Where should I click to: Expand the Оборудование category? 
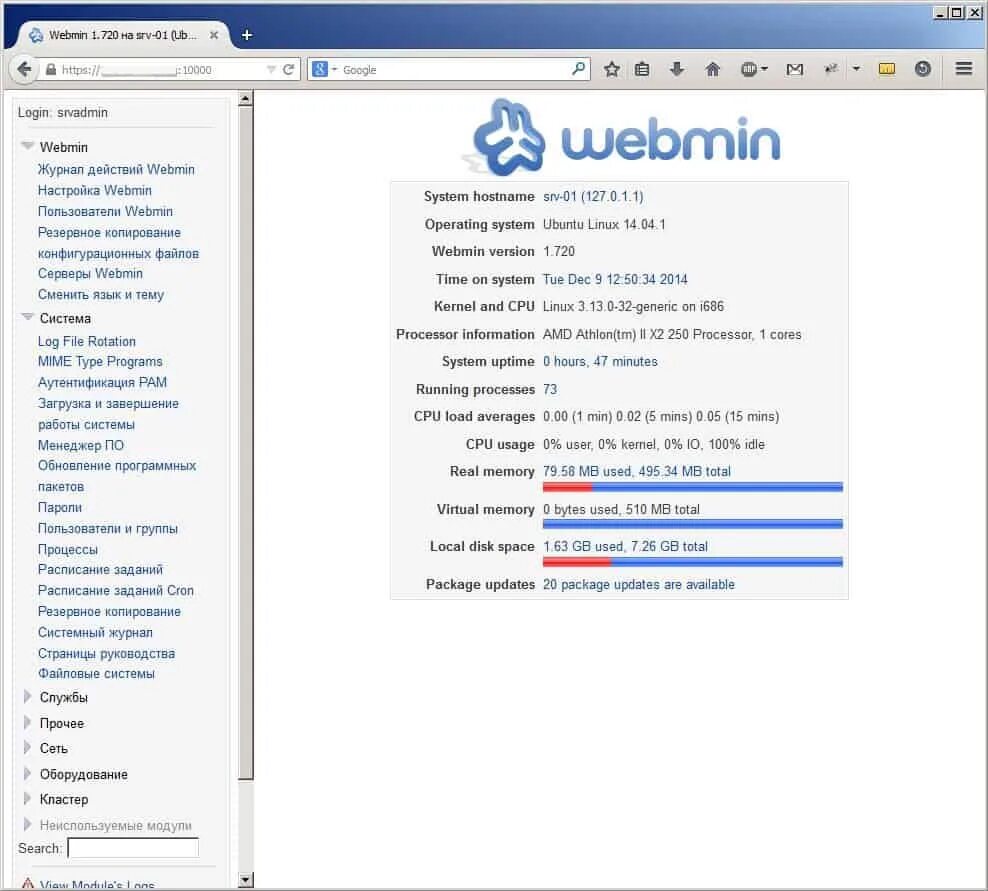pyautogui.click(x=27, y=773)
